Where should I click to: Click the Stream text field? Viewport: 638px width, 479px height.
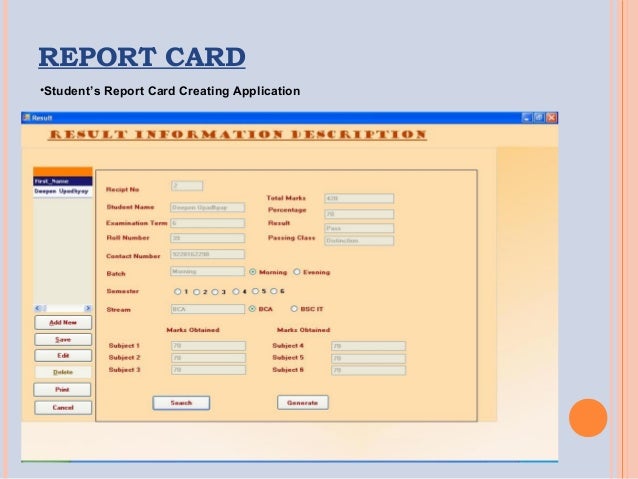[x=208, y=309]
